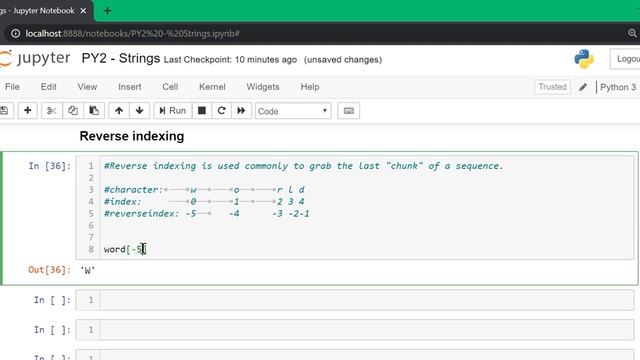Restart the kernel icon

(x=221, y=111)
